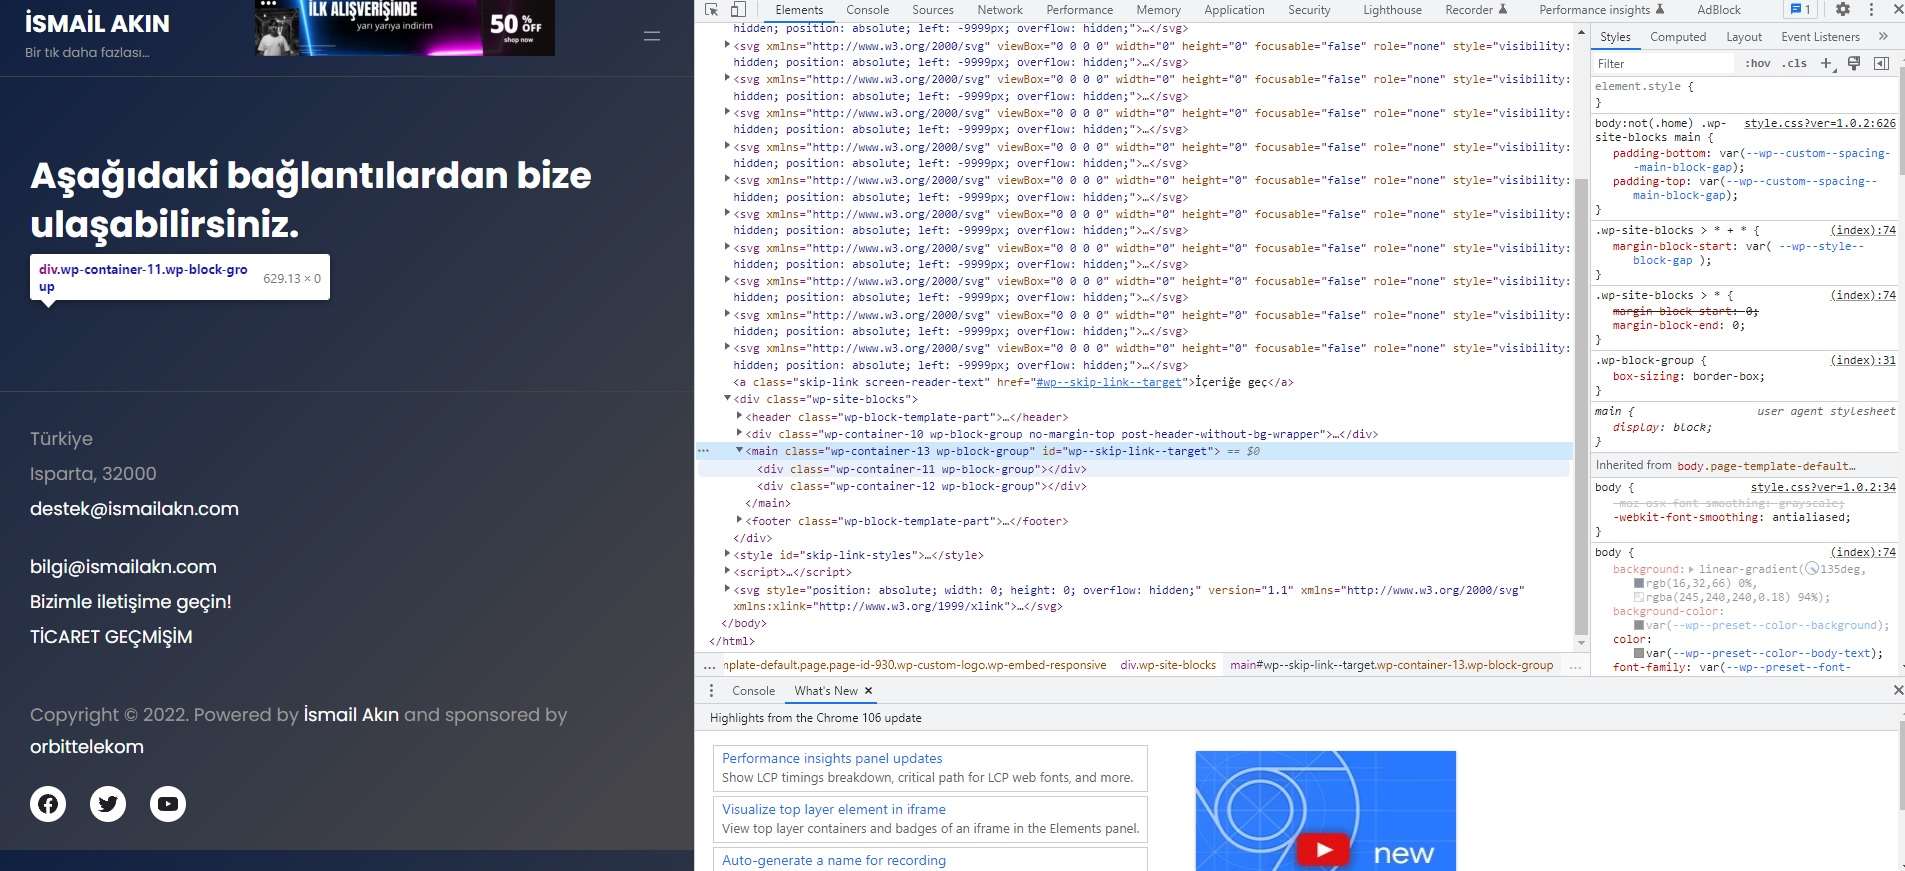Open the issues counter badge
The image size is (1905, 871).
coord(1800,9)
